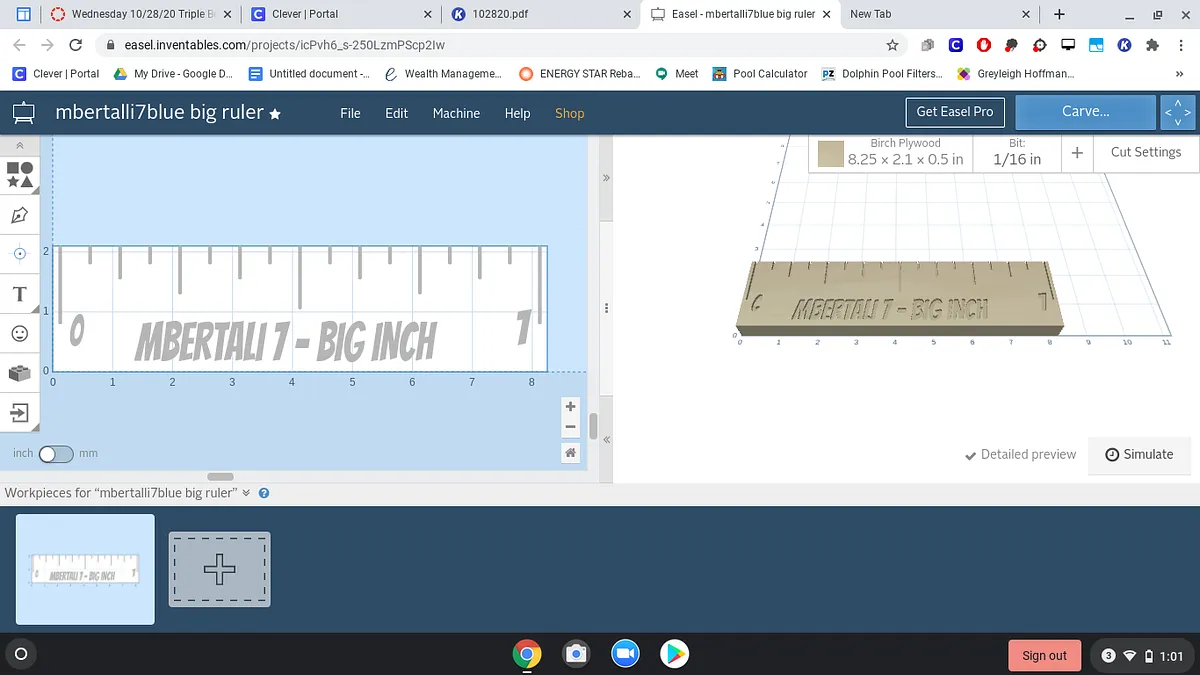Reset canvas view with home icon
1200x675 pixels.
pos(570,453)
